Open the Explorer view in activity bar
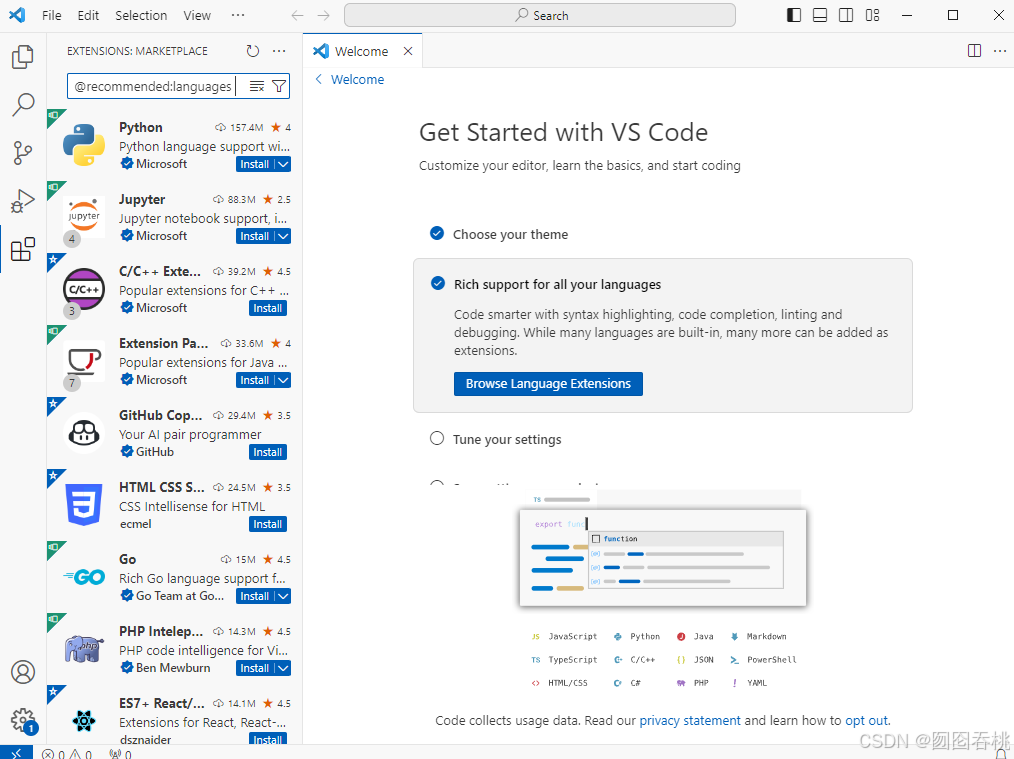 [23, 57]
